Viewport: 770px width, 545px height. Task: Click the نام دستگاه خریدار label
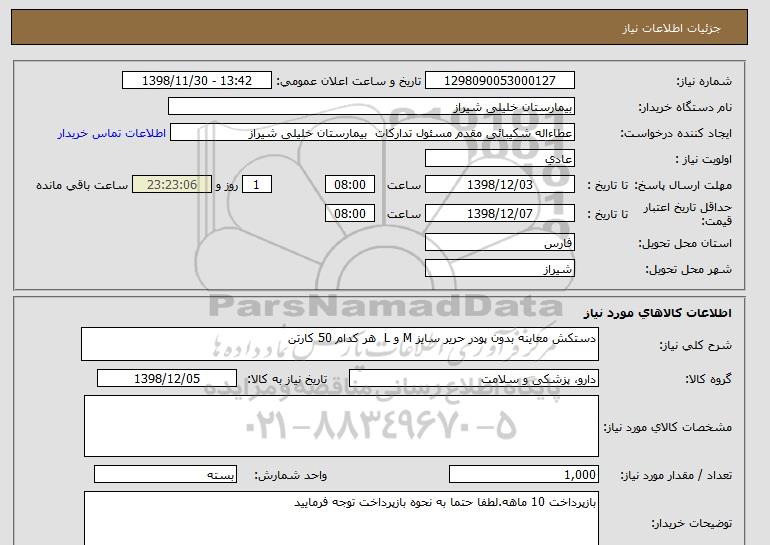point(685,107)
